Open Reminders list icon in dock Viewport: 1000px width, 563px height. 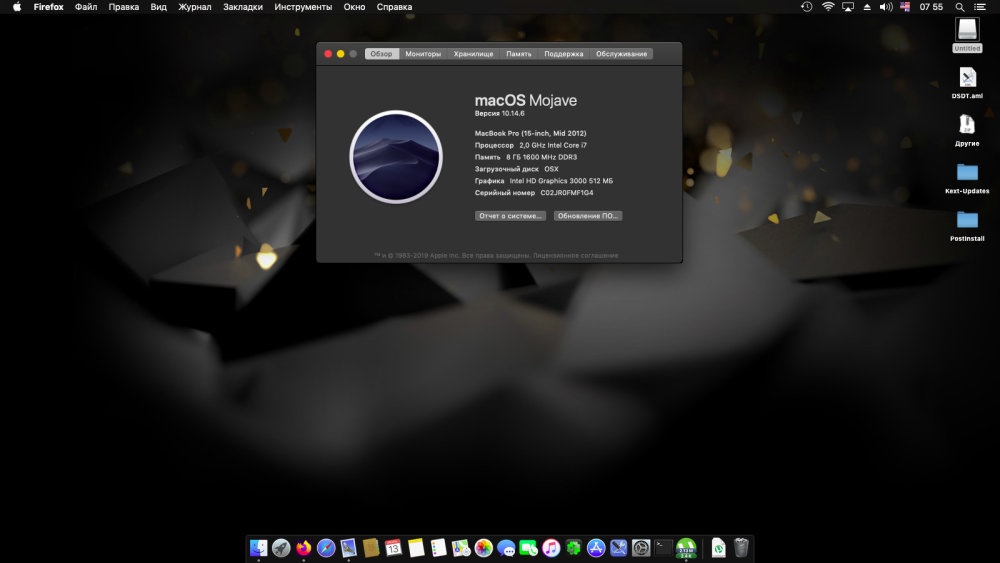click(439, 548)
